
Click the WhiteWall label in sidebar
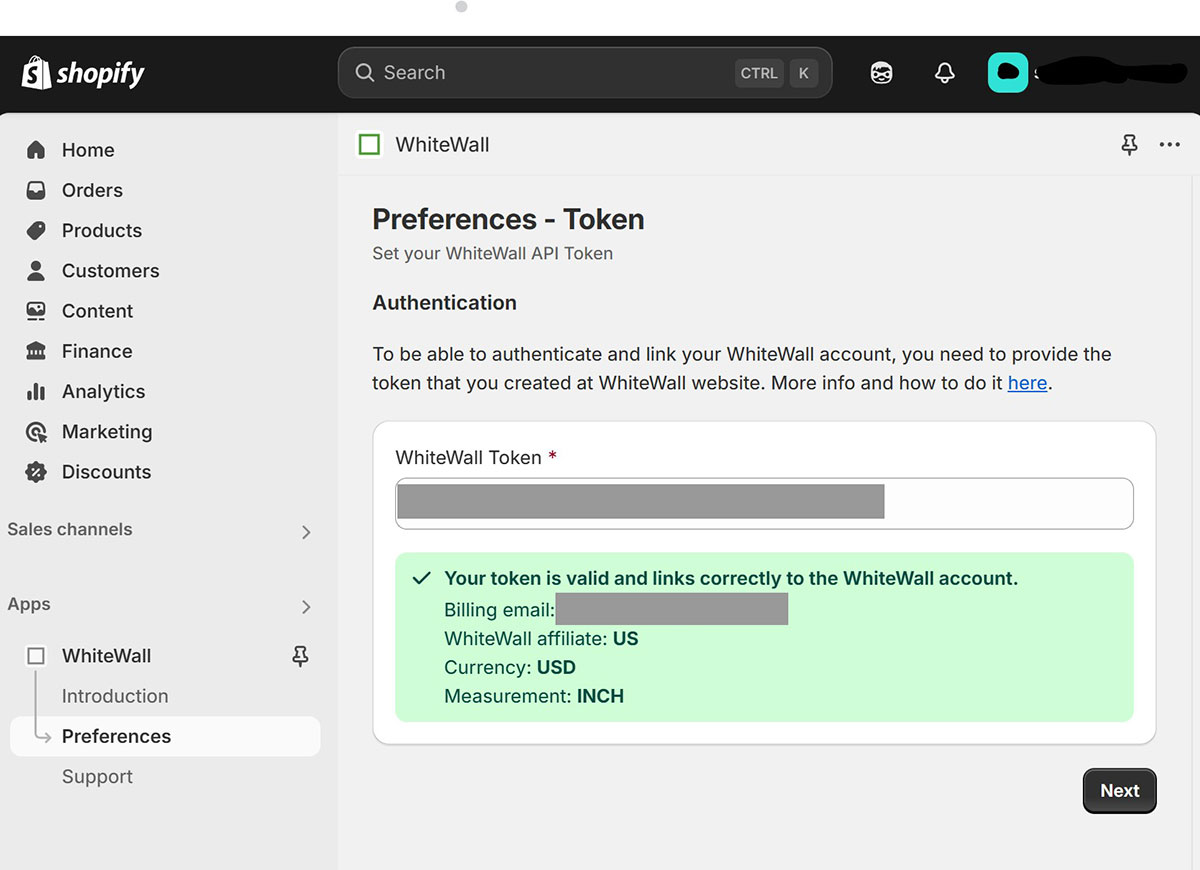[x=106, y=656]
